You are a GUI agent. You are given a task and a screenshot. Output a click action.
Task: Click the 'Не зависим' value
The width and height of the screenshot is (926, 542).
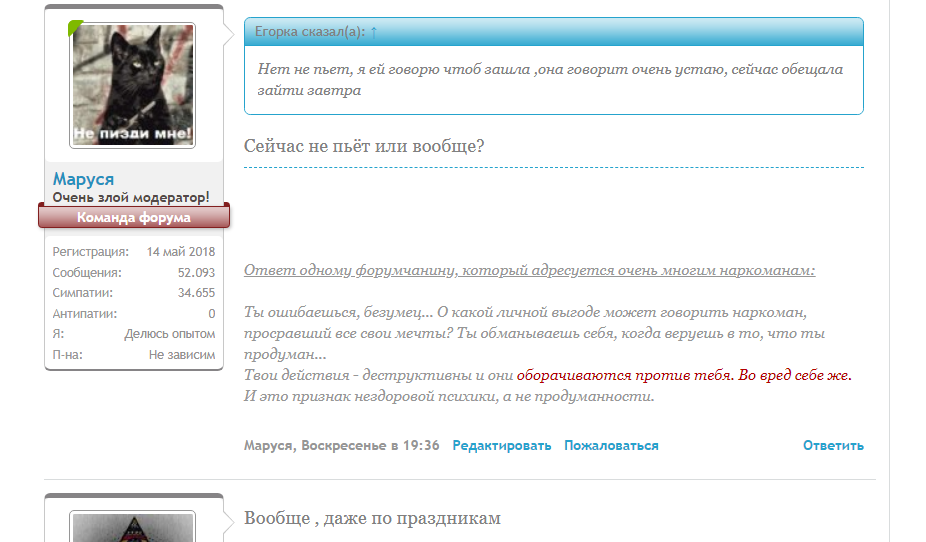point(182,355)
